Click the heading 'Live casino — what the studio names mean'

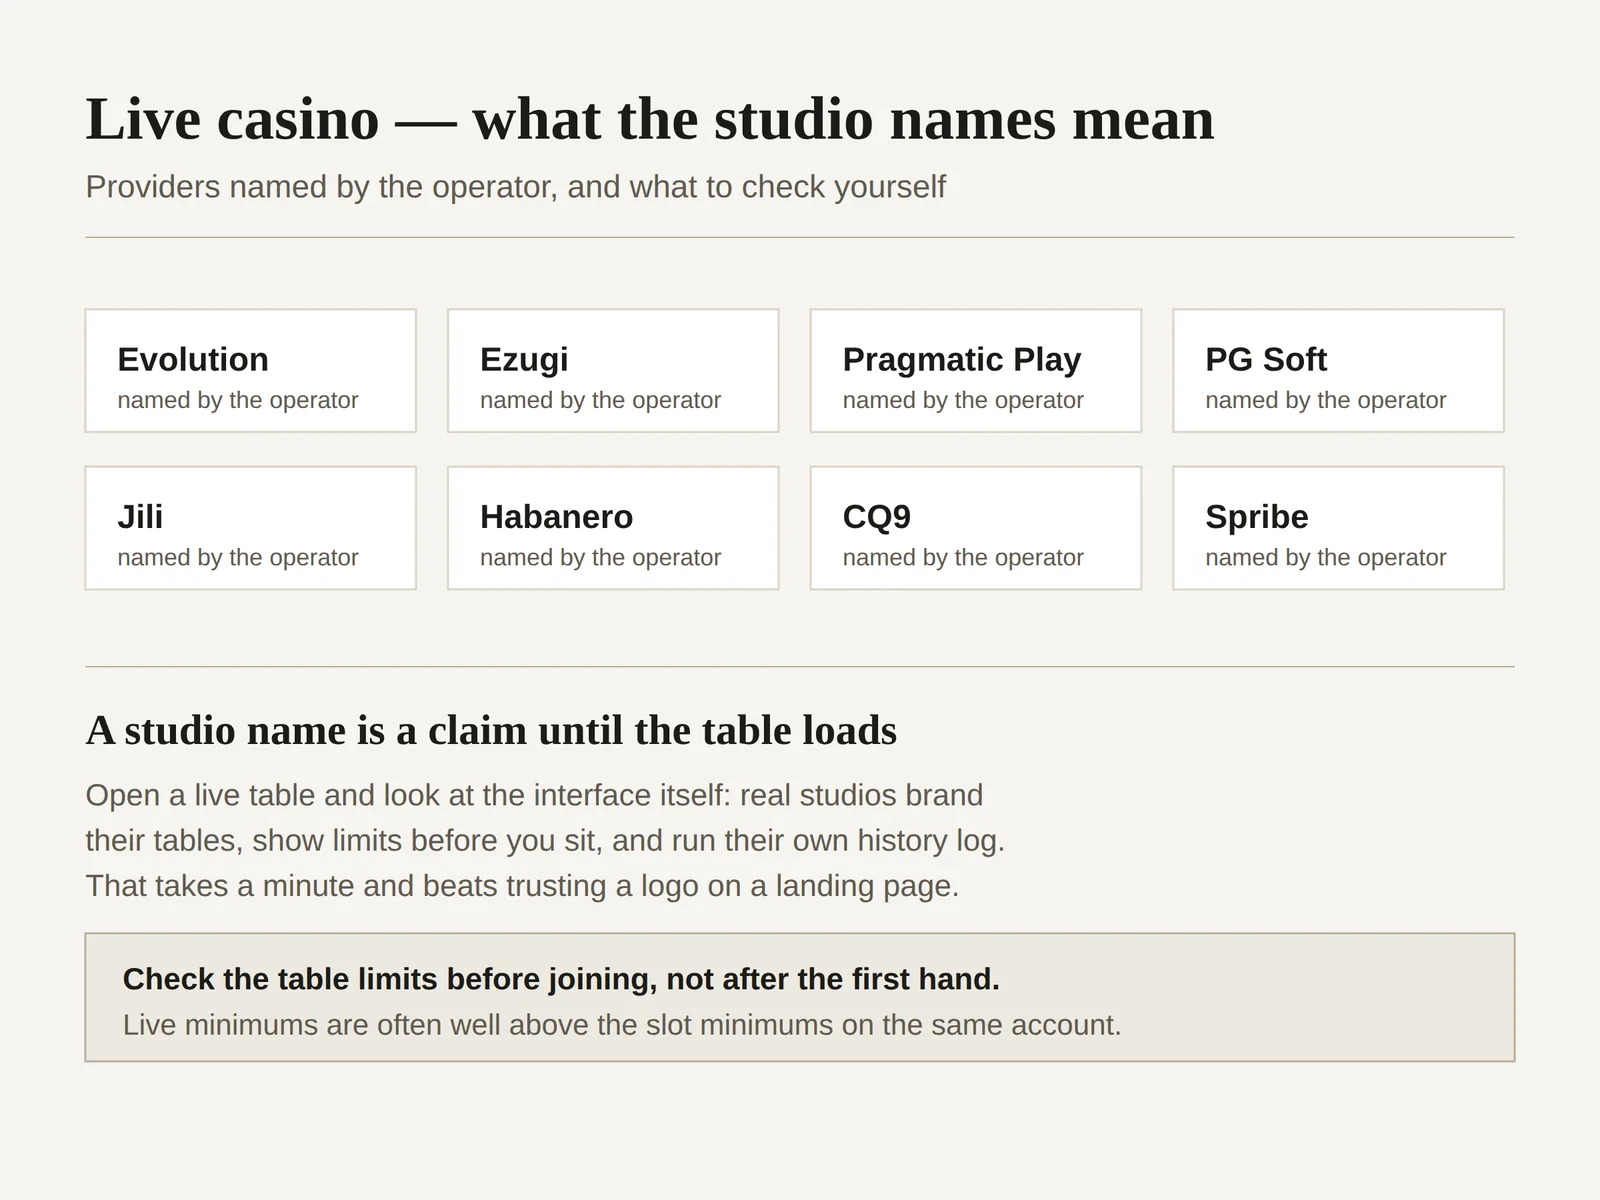pos(650,119)
